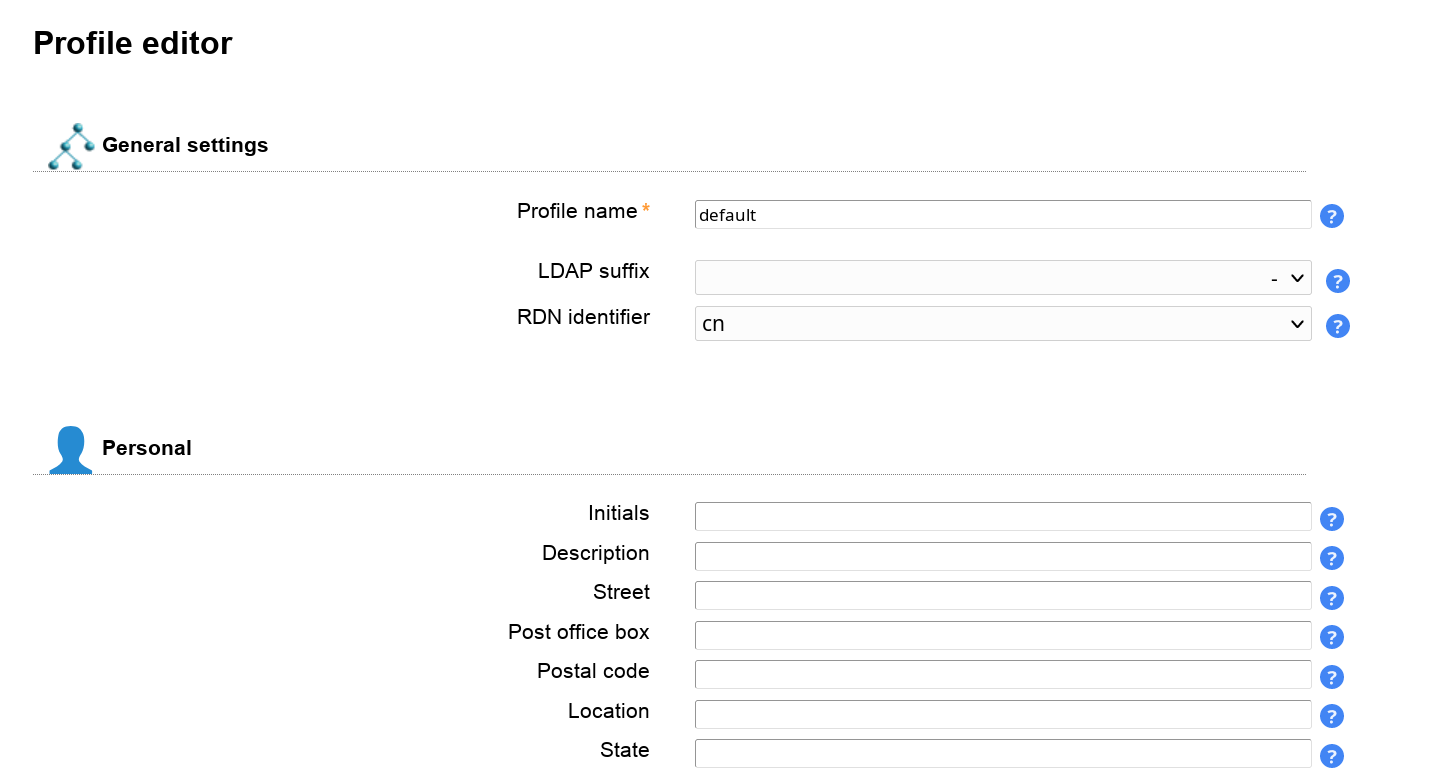The height and width of the screenshot is (777, 1449).
Task: Focus the Initials text field
Action: tap(1002, 517)
